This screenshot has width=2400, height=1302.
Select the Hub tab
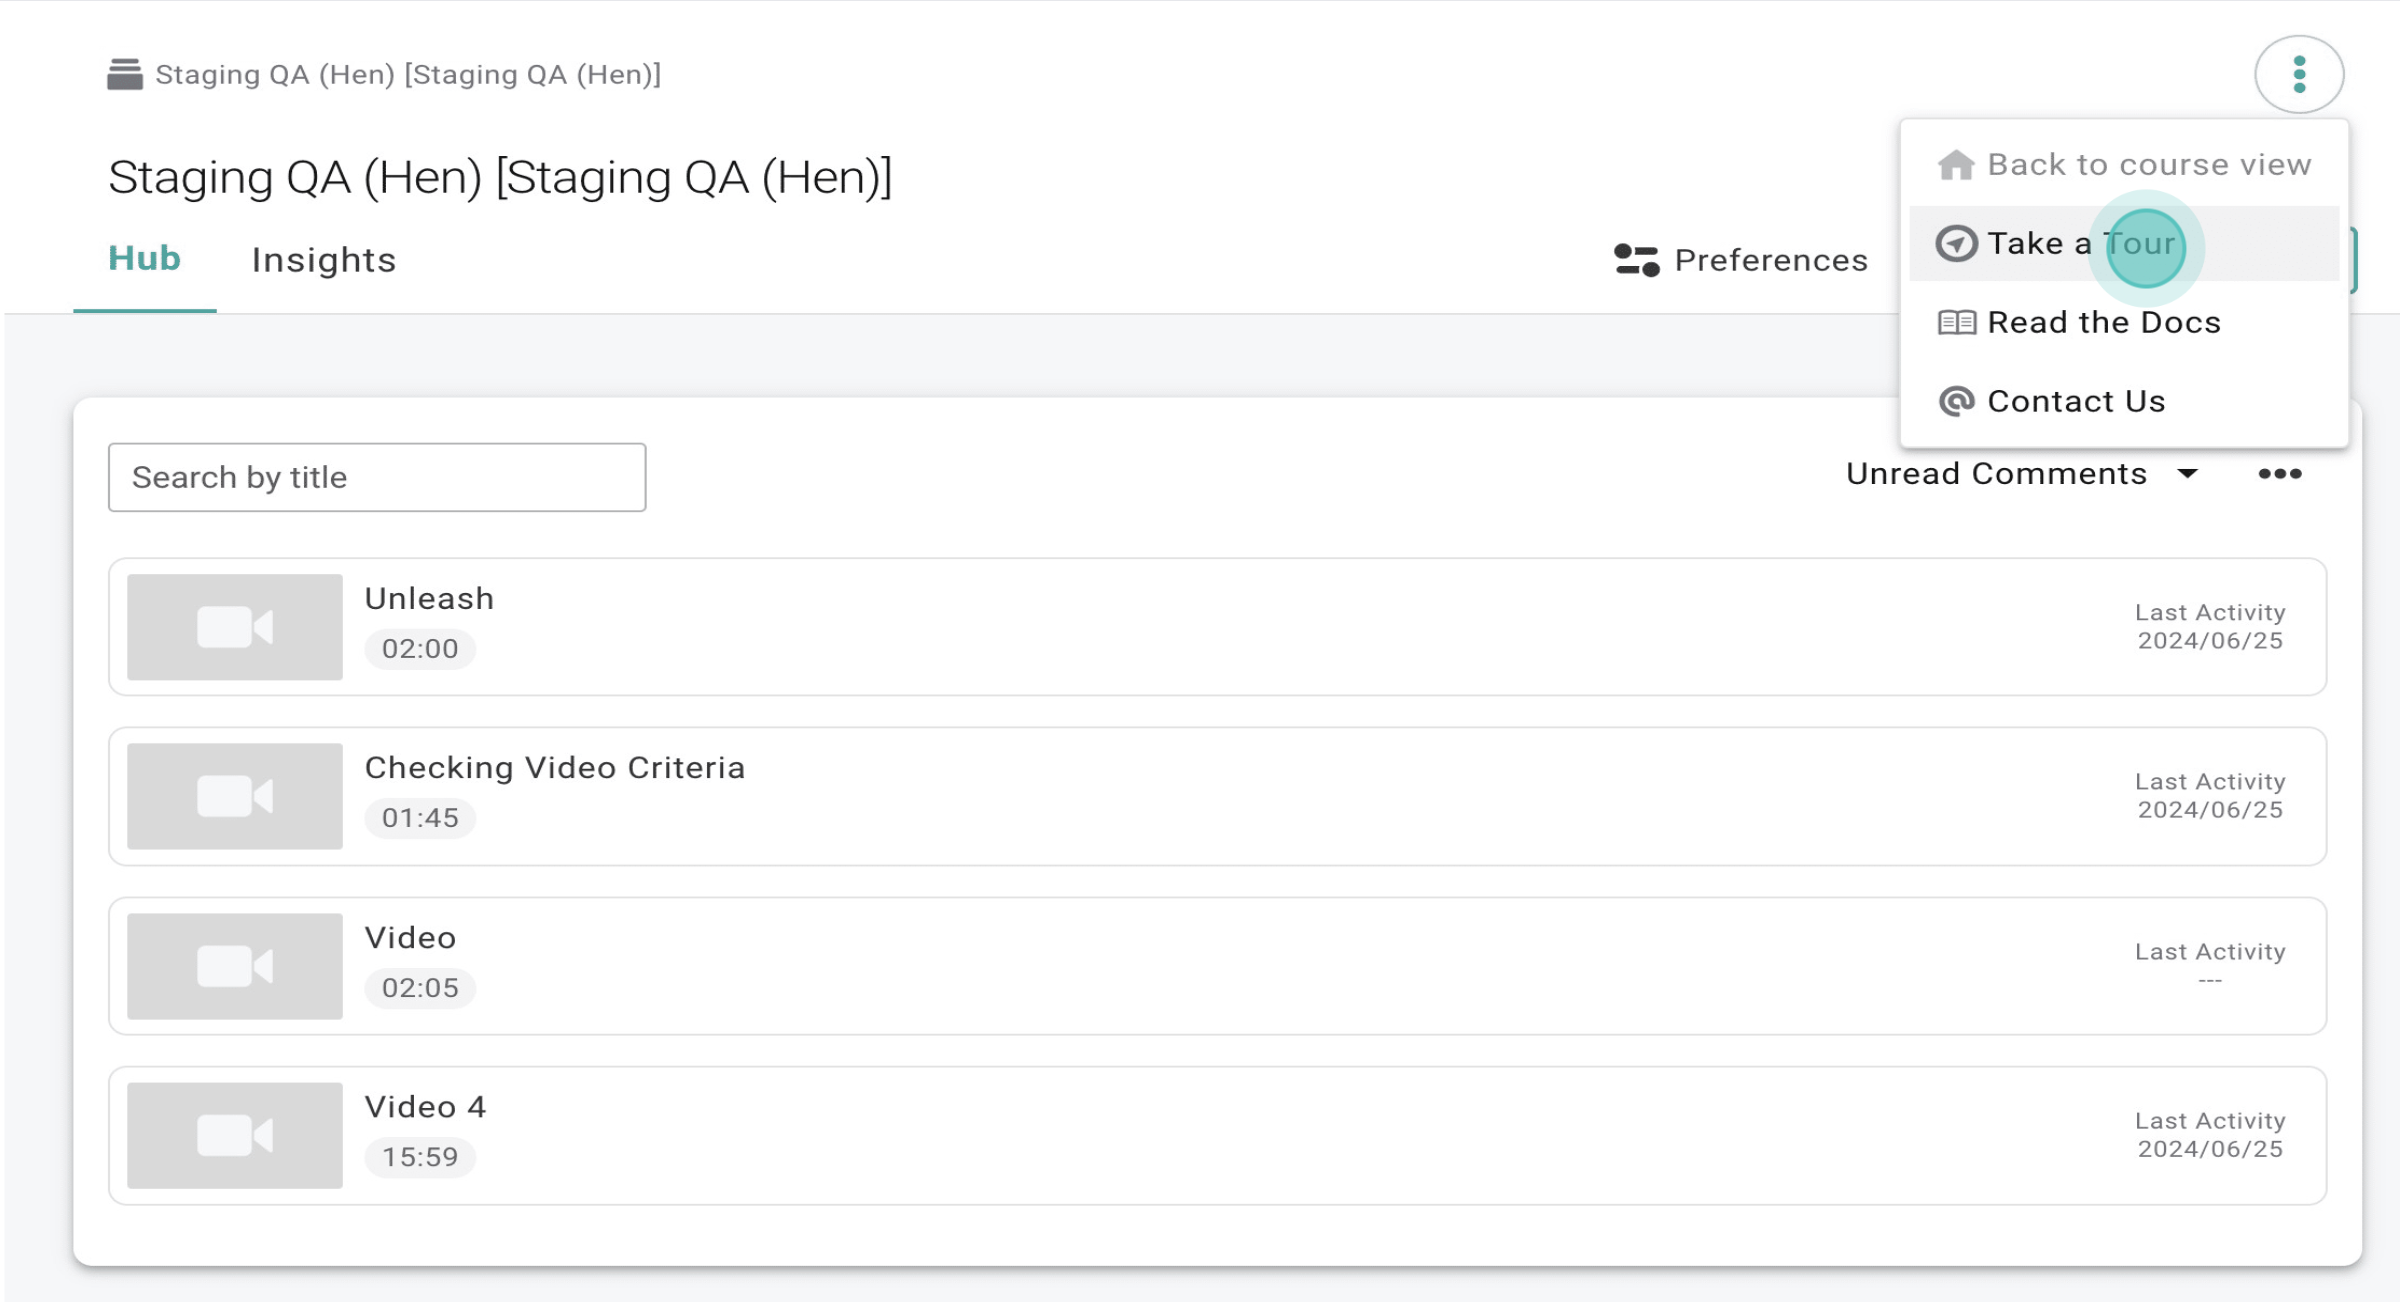144,259
